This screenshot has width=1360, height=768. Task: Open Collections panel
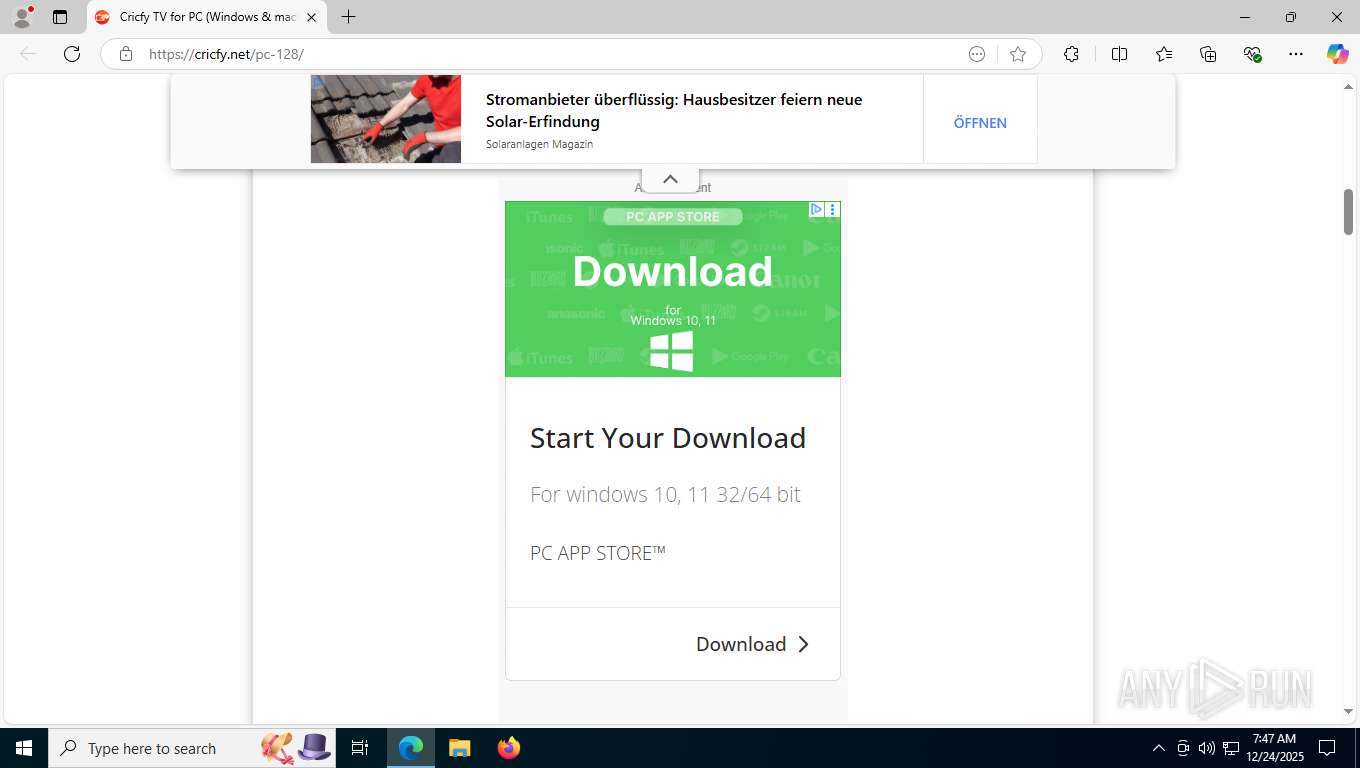[1208, 54]
